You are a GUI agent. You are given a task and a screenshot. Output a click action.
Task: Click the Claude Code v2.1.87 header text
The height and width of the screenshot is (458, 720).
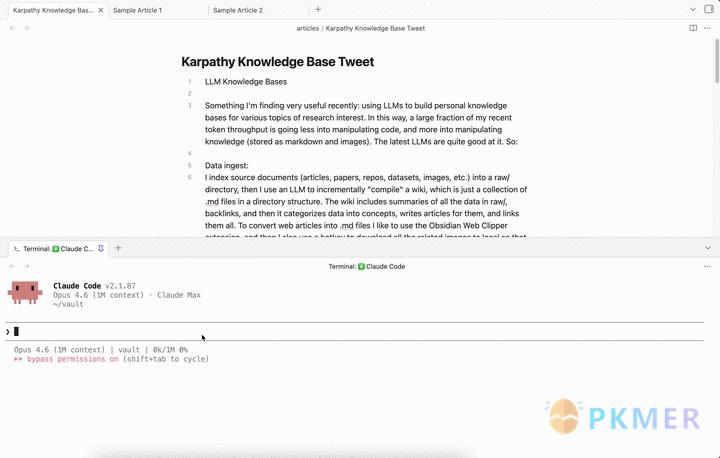click(x=94, y=286)
